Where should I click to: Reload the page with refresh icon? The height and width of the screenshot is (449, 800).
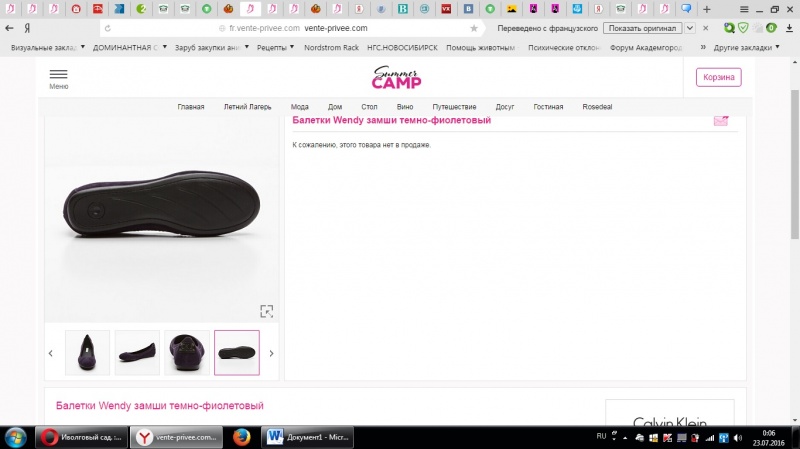108,29
